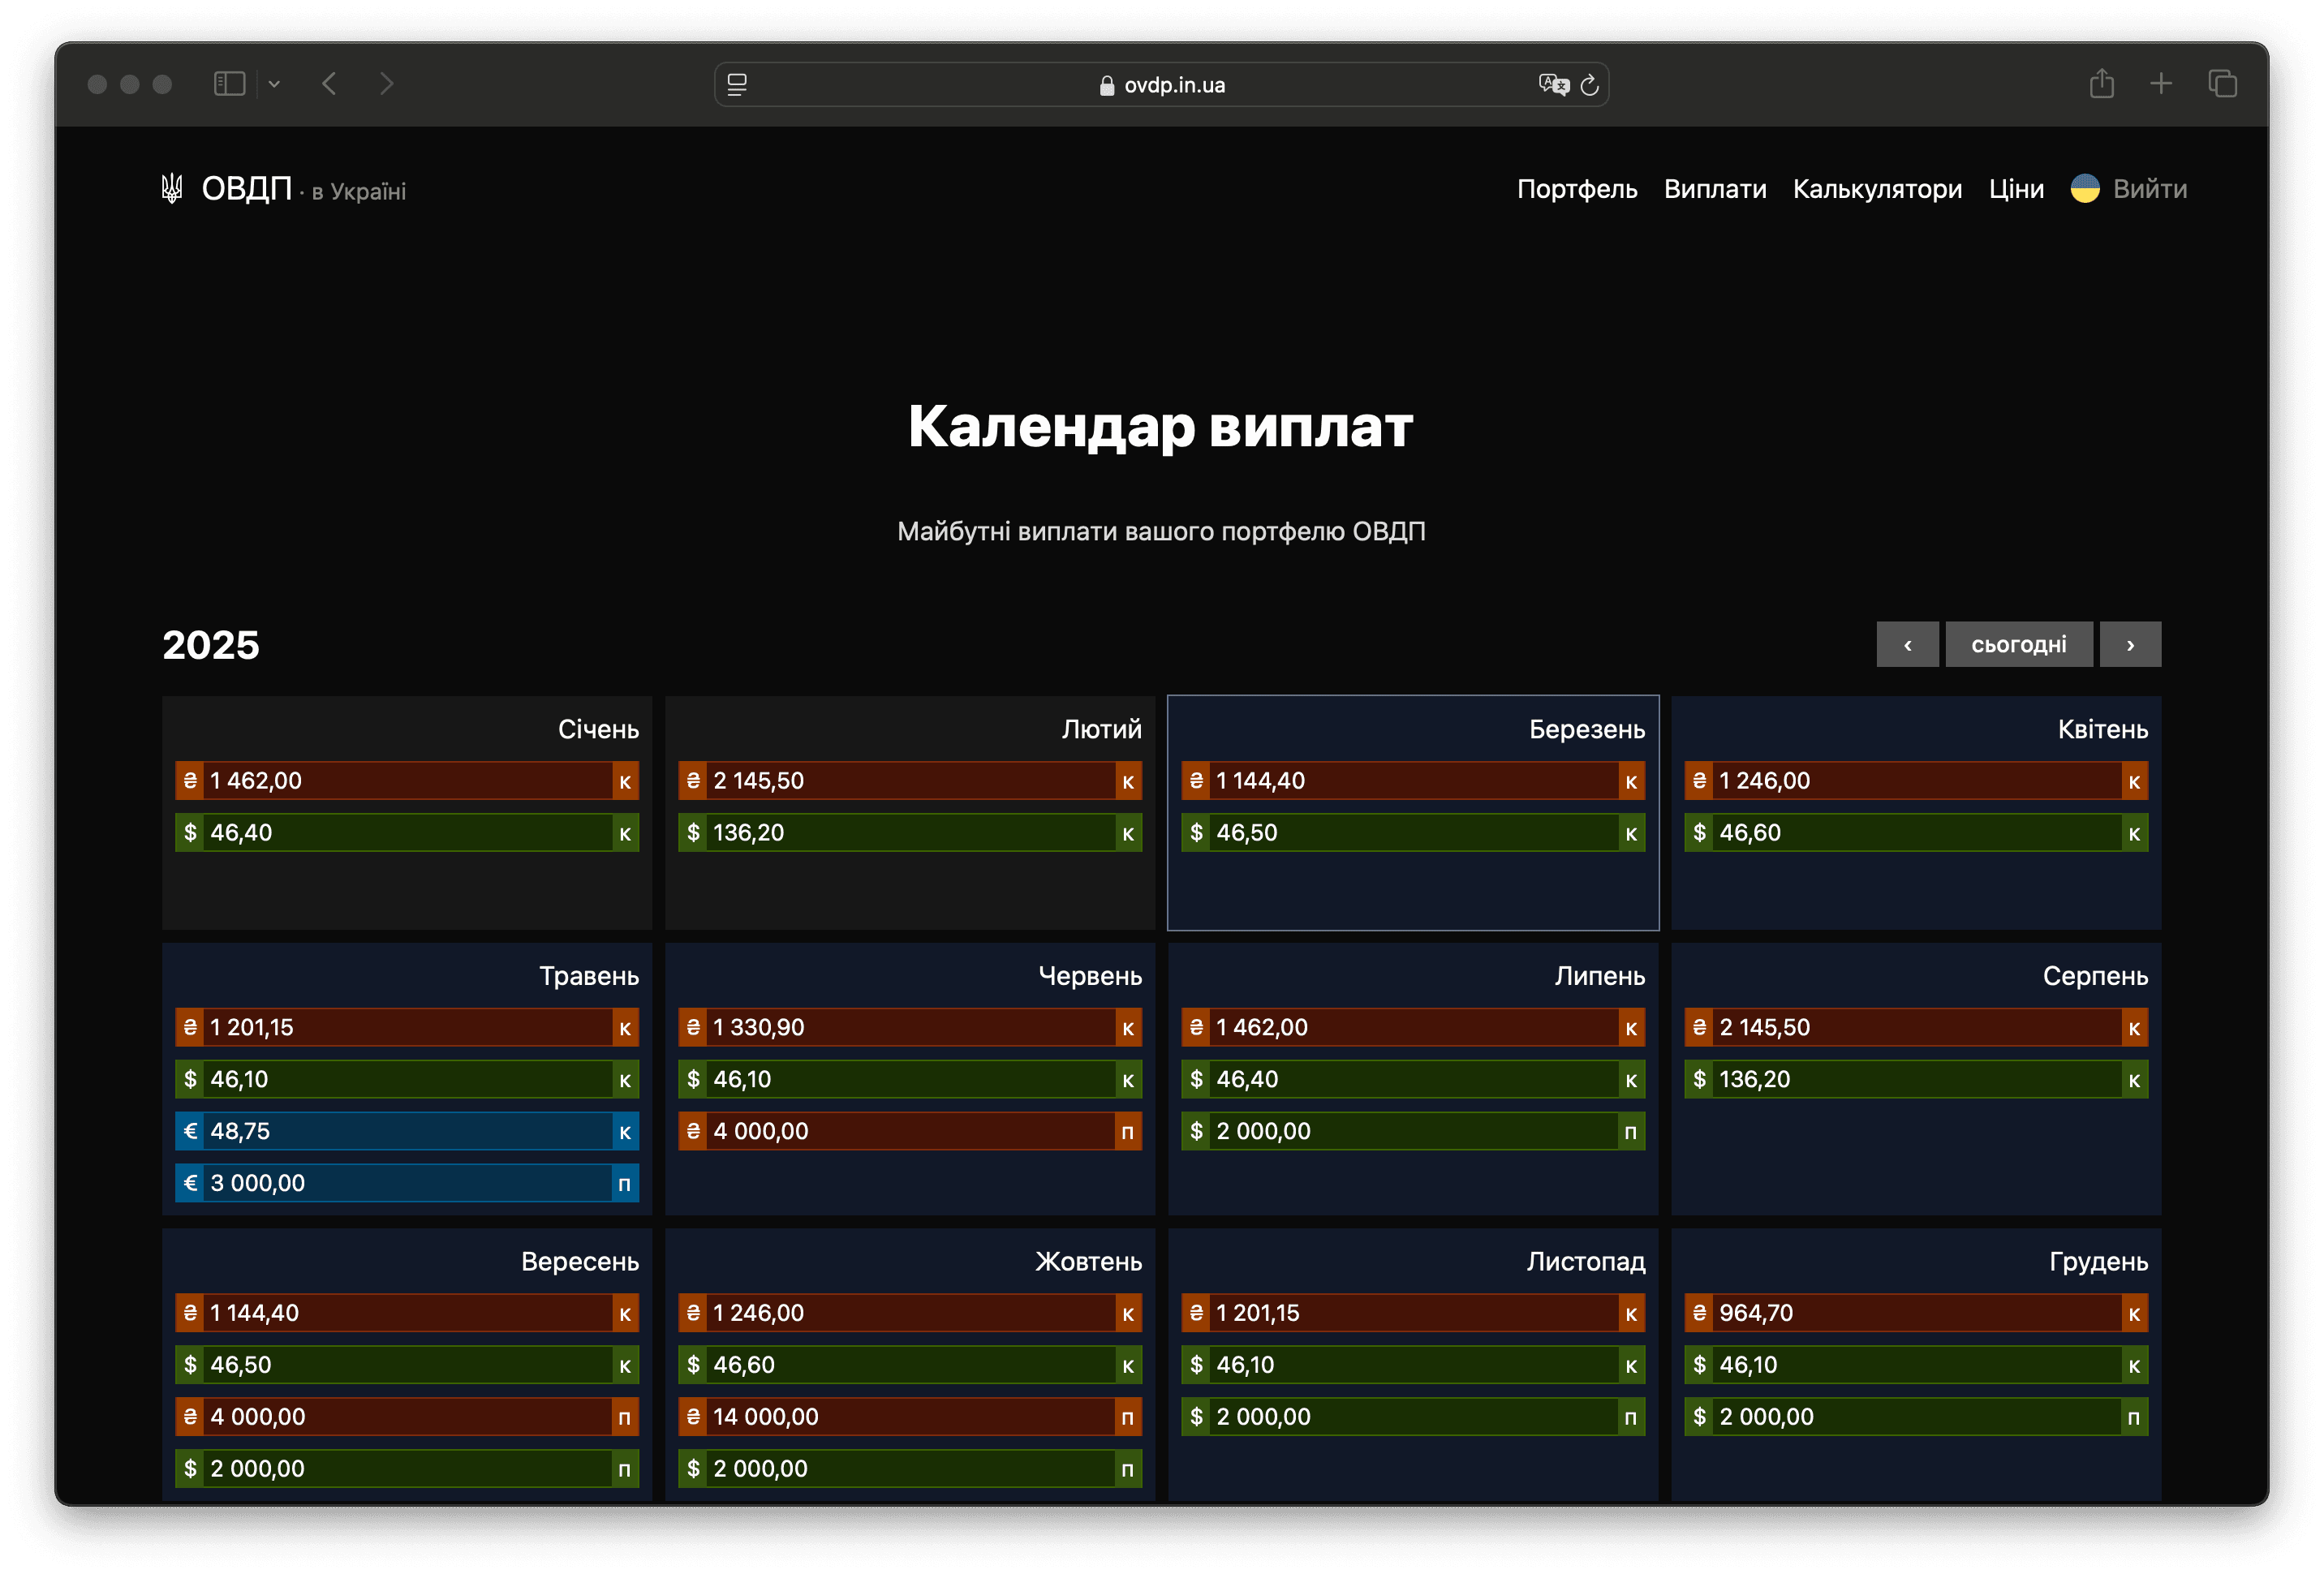Open a new tab with plus icon

pyautogui.click(x=2161, y=84)
